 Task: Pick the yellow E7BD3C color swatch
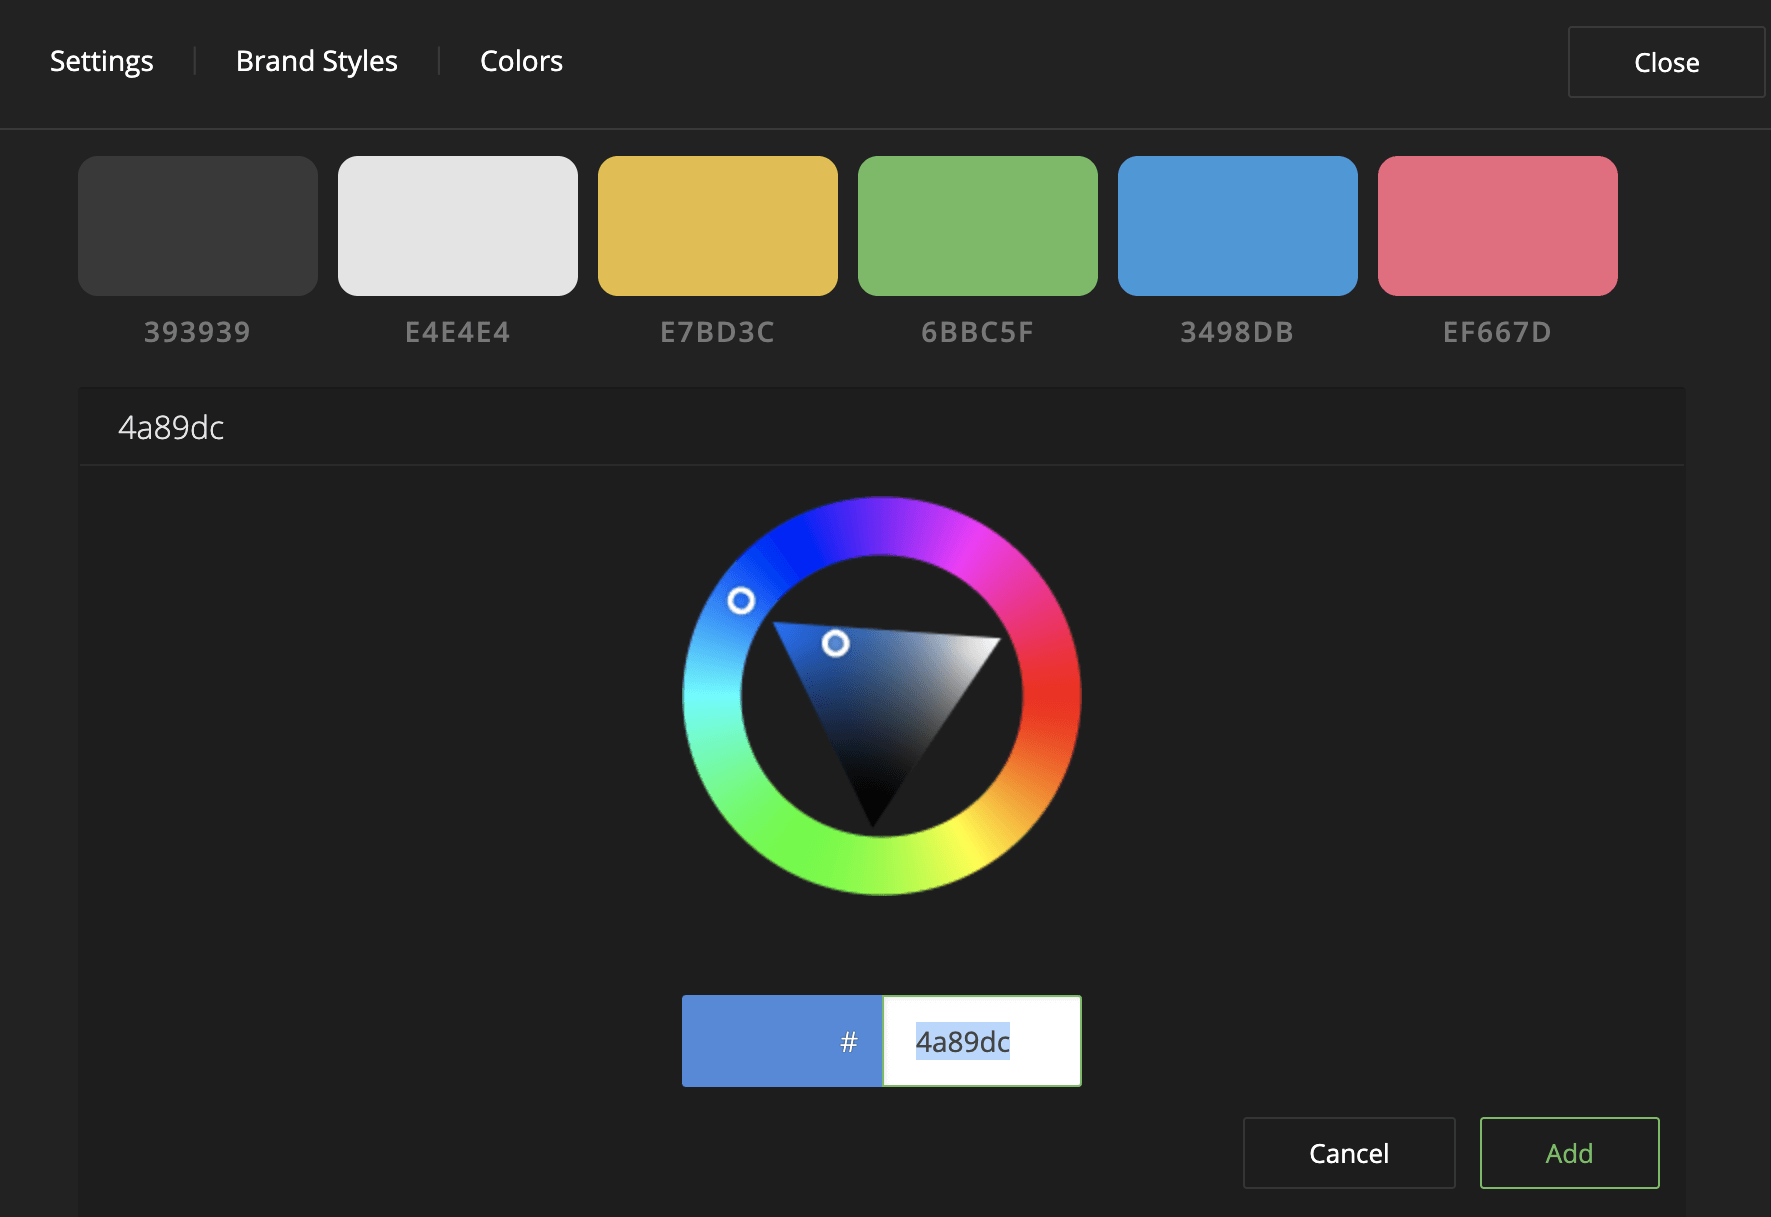(718, 226)
